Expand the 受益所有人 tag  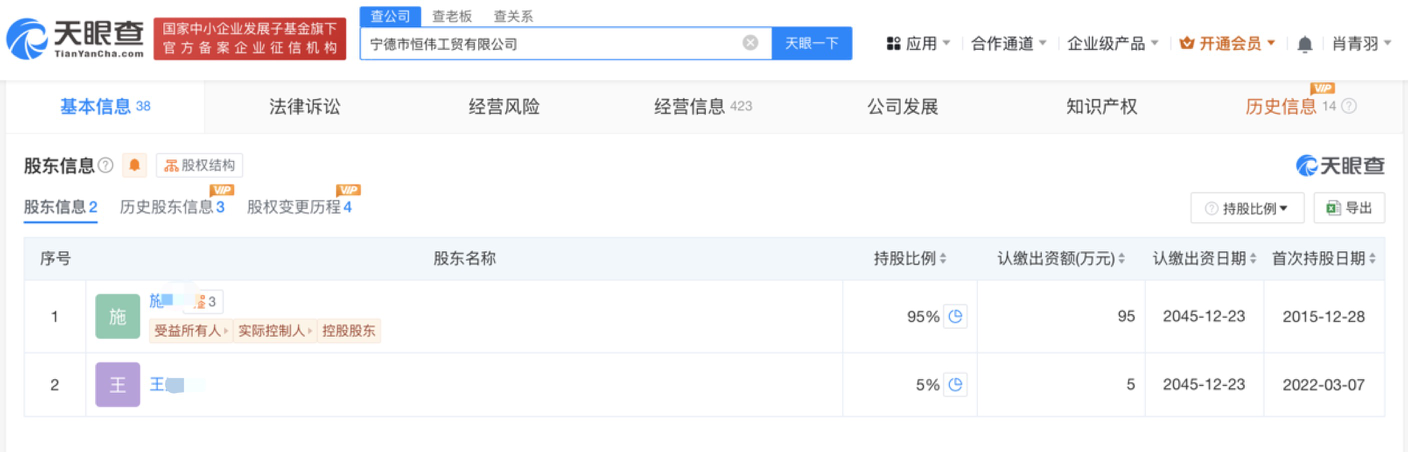pyautogui.click(x=191, y=331)
